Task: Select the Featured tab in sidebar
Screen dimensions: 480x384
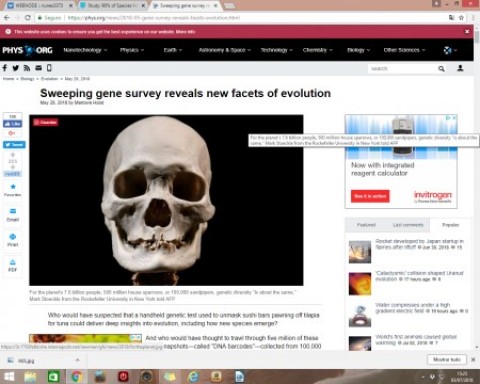Action: click(x=366, y=225)
